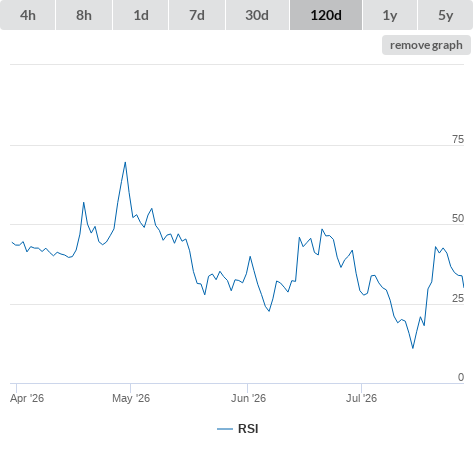This screenshot has width=474, height=455.
Task: Click the Jun '26 axis label
Action: pyautogui.click(x=248, y=398)
